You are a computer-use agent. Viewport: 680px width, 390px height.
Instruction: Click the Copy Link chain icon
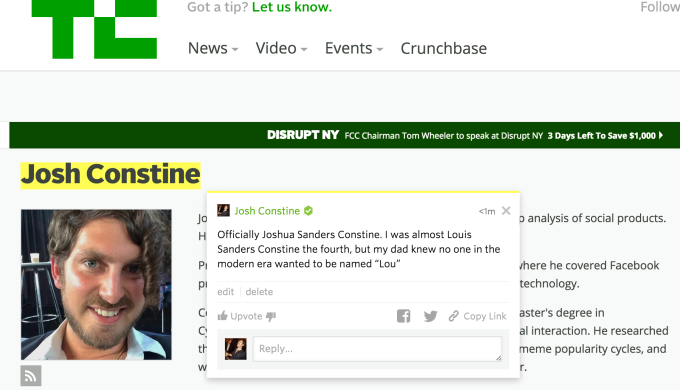tap(454, 316)
